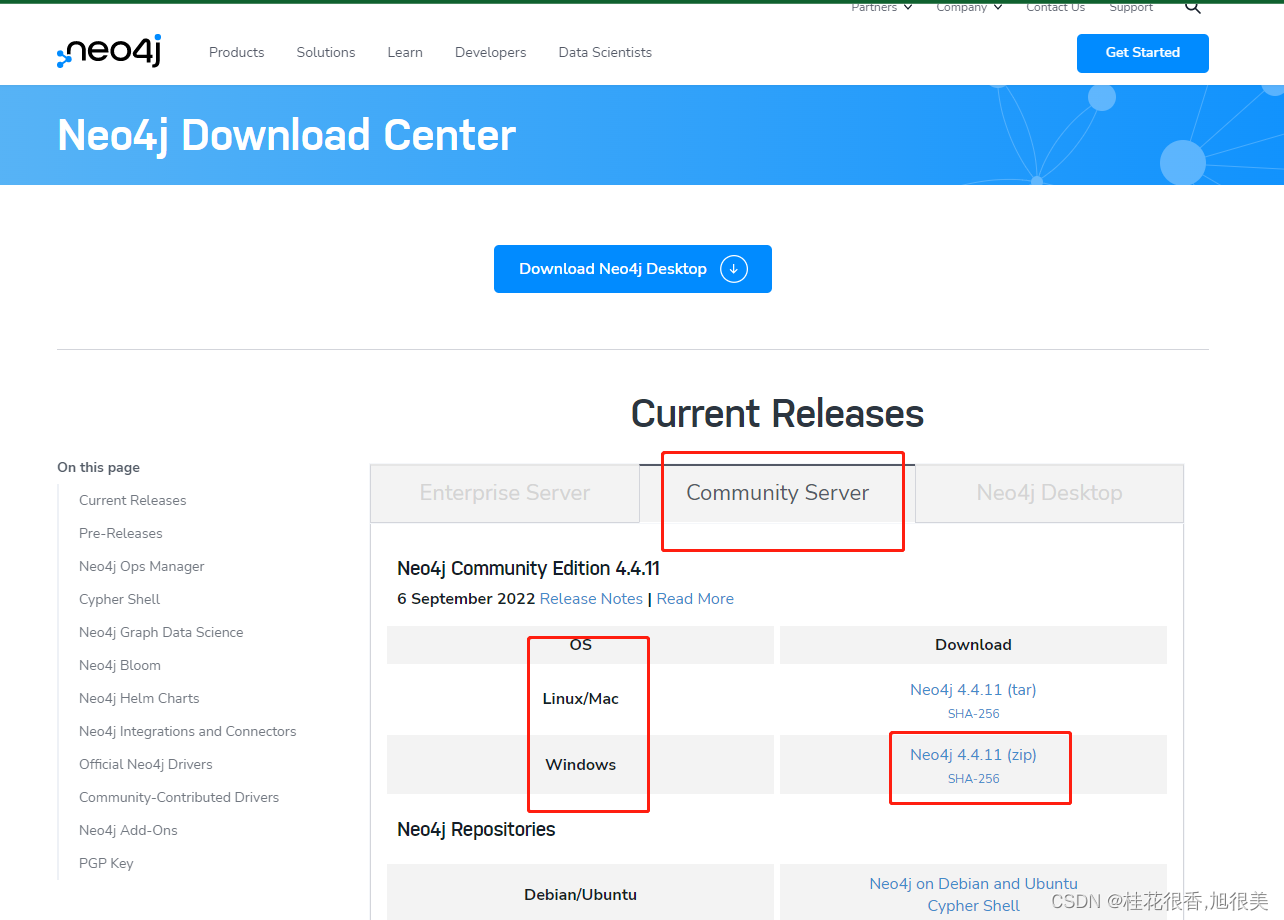Click the Windows OS cell

coord(581,765)
